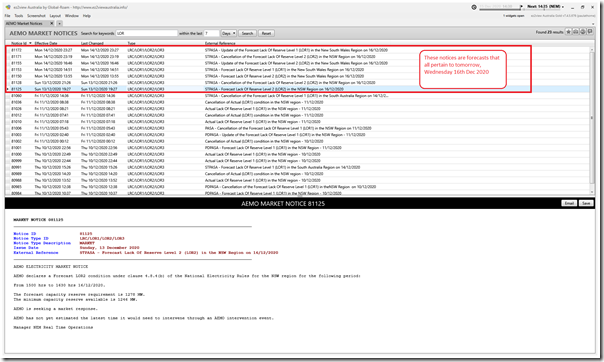
Task: Select notice row 80989
Action: tap(297, 174)
